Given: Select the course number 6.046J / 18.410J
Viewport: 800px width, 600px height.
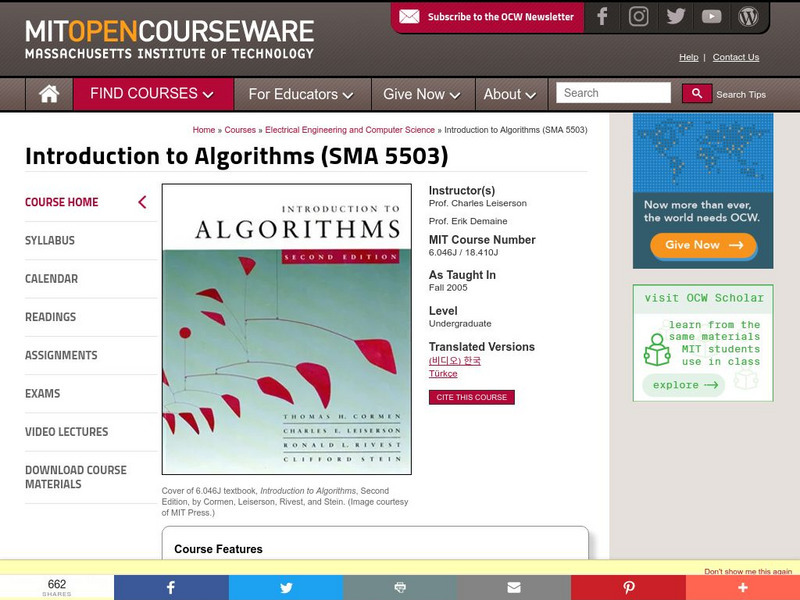Looking at the screenshot, I should point(463,253).
